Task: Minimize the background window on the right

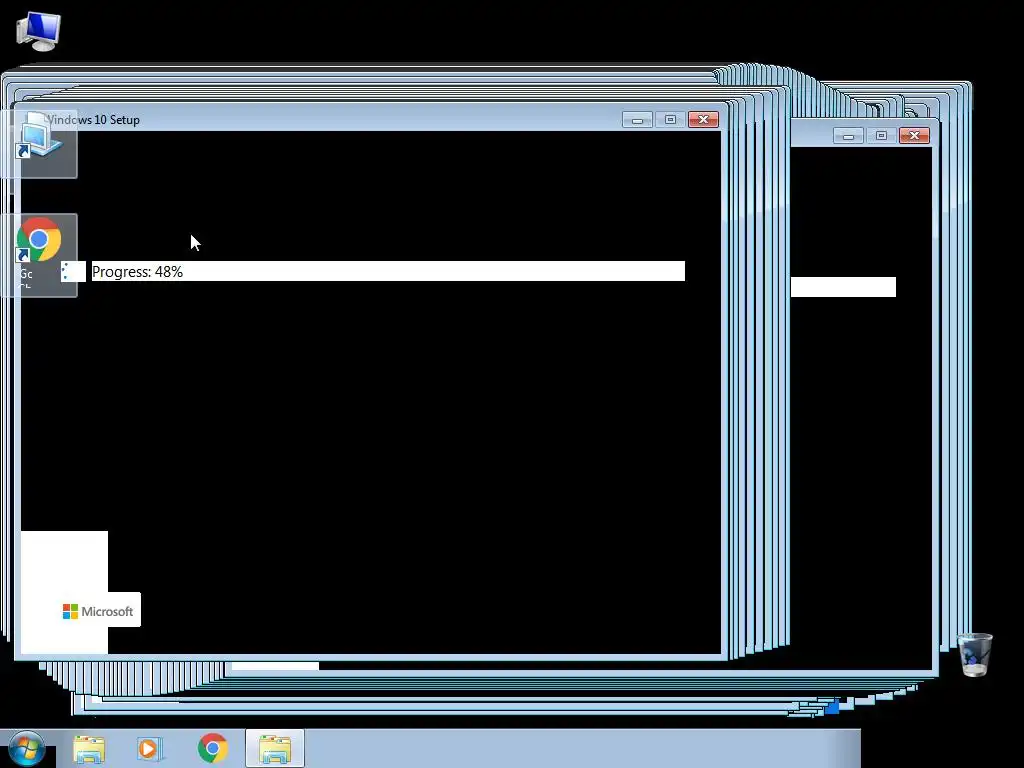Action: coord(848,136)
